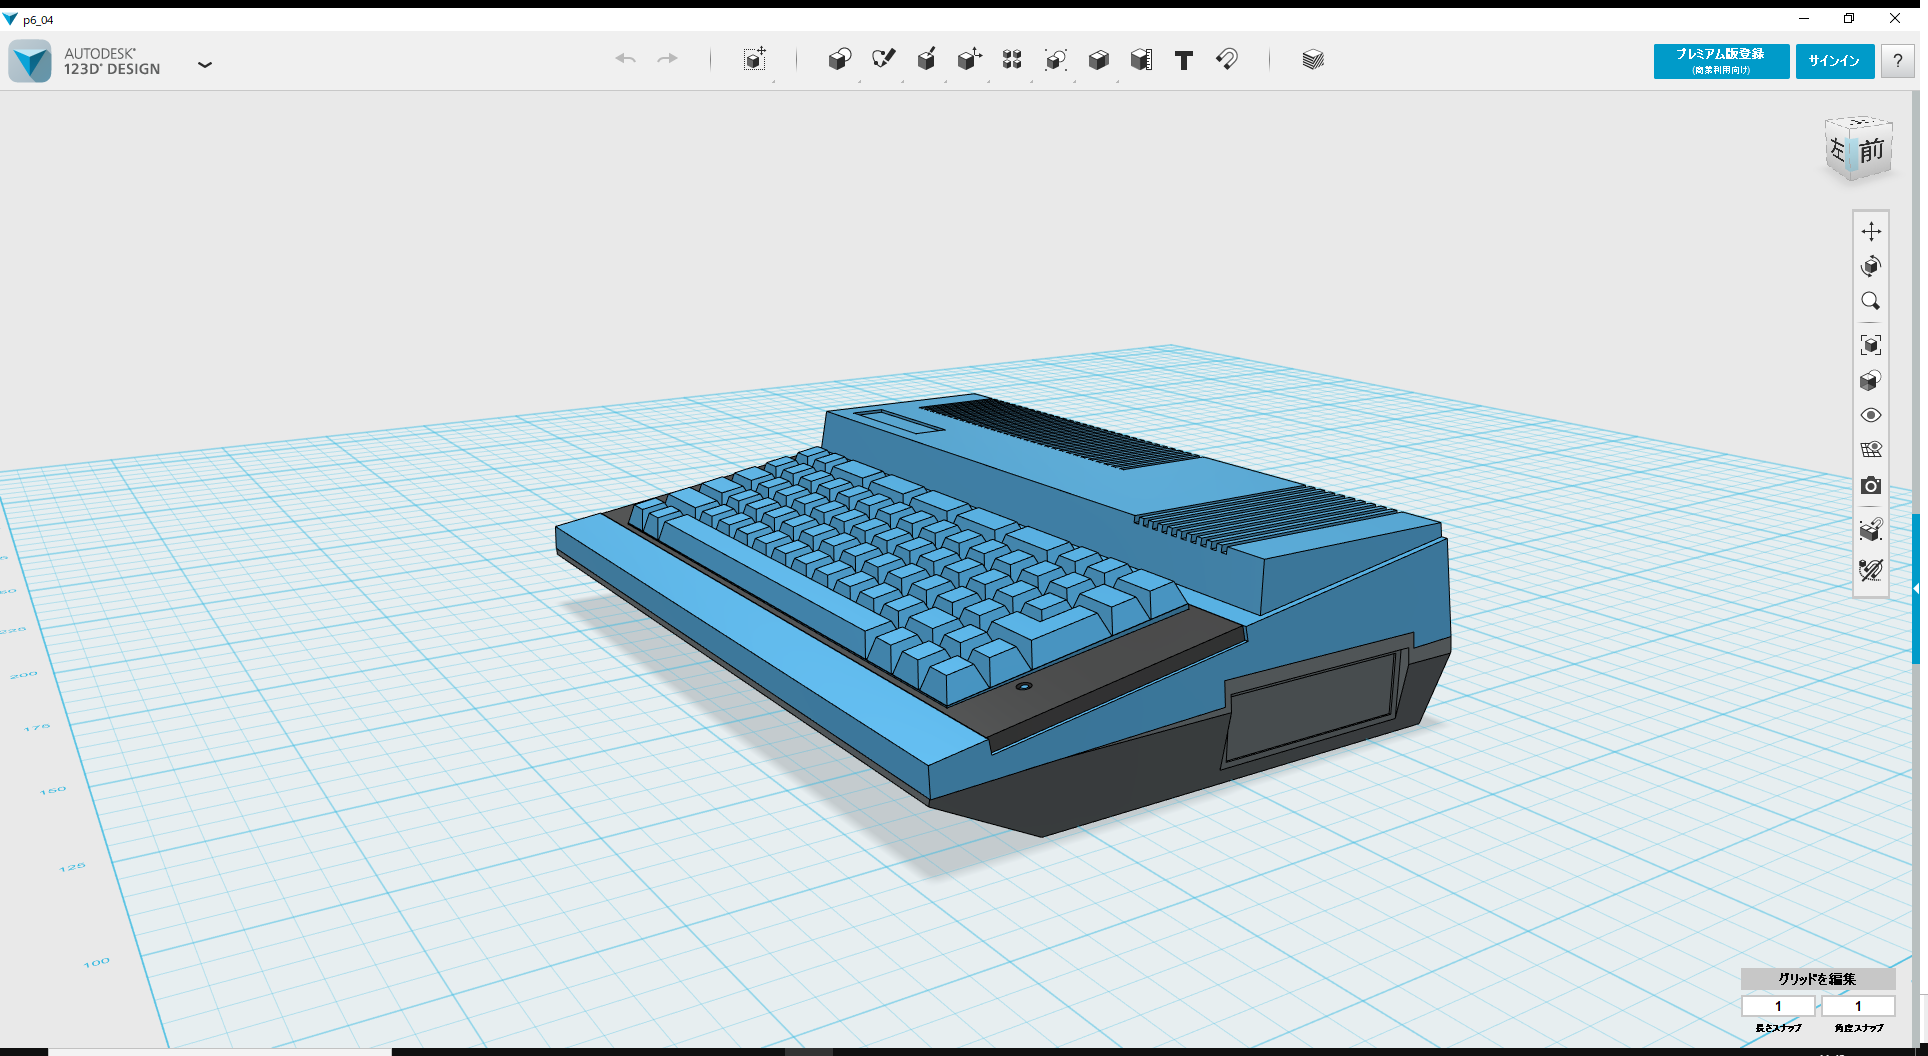Image resolution: width=1928 pixels, height=1056 pixels.
Task: Select the Transform tool in the toolbar
Action: click(755, 60)
